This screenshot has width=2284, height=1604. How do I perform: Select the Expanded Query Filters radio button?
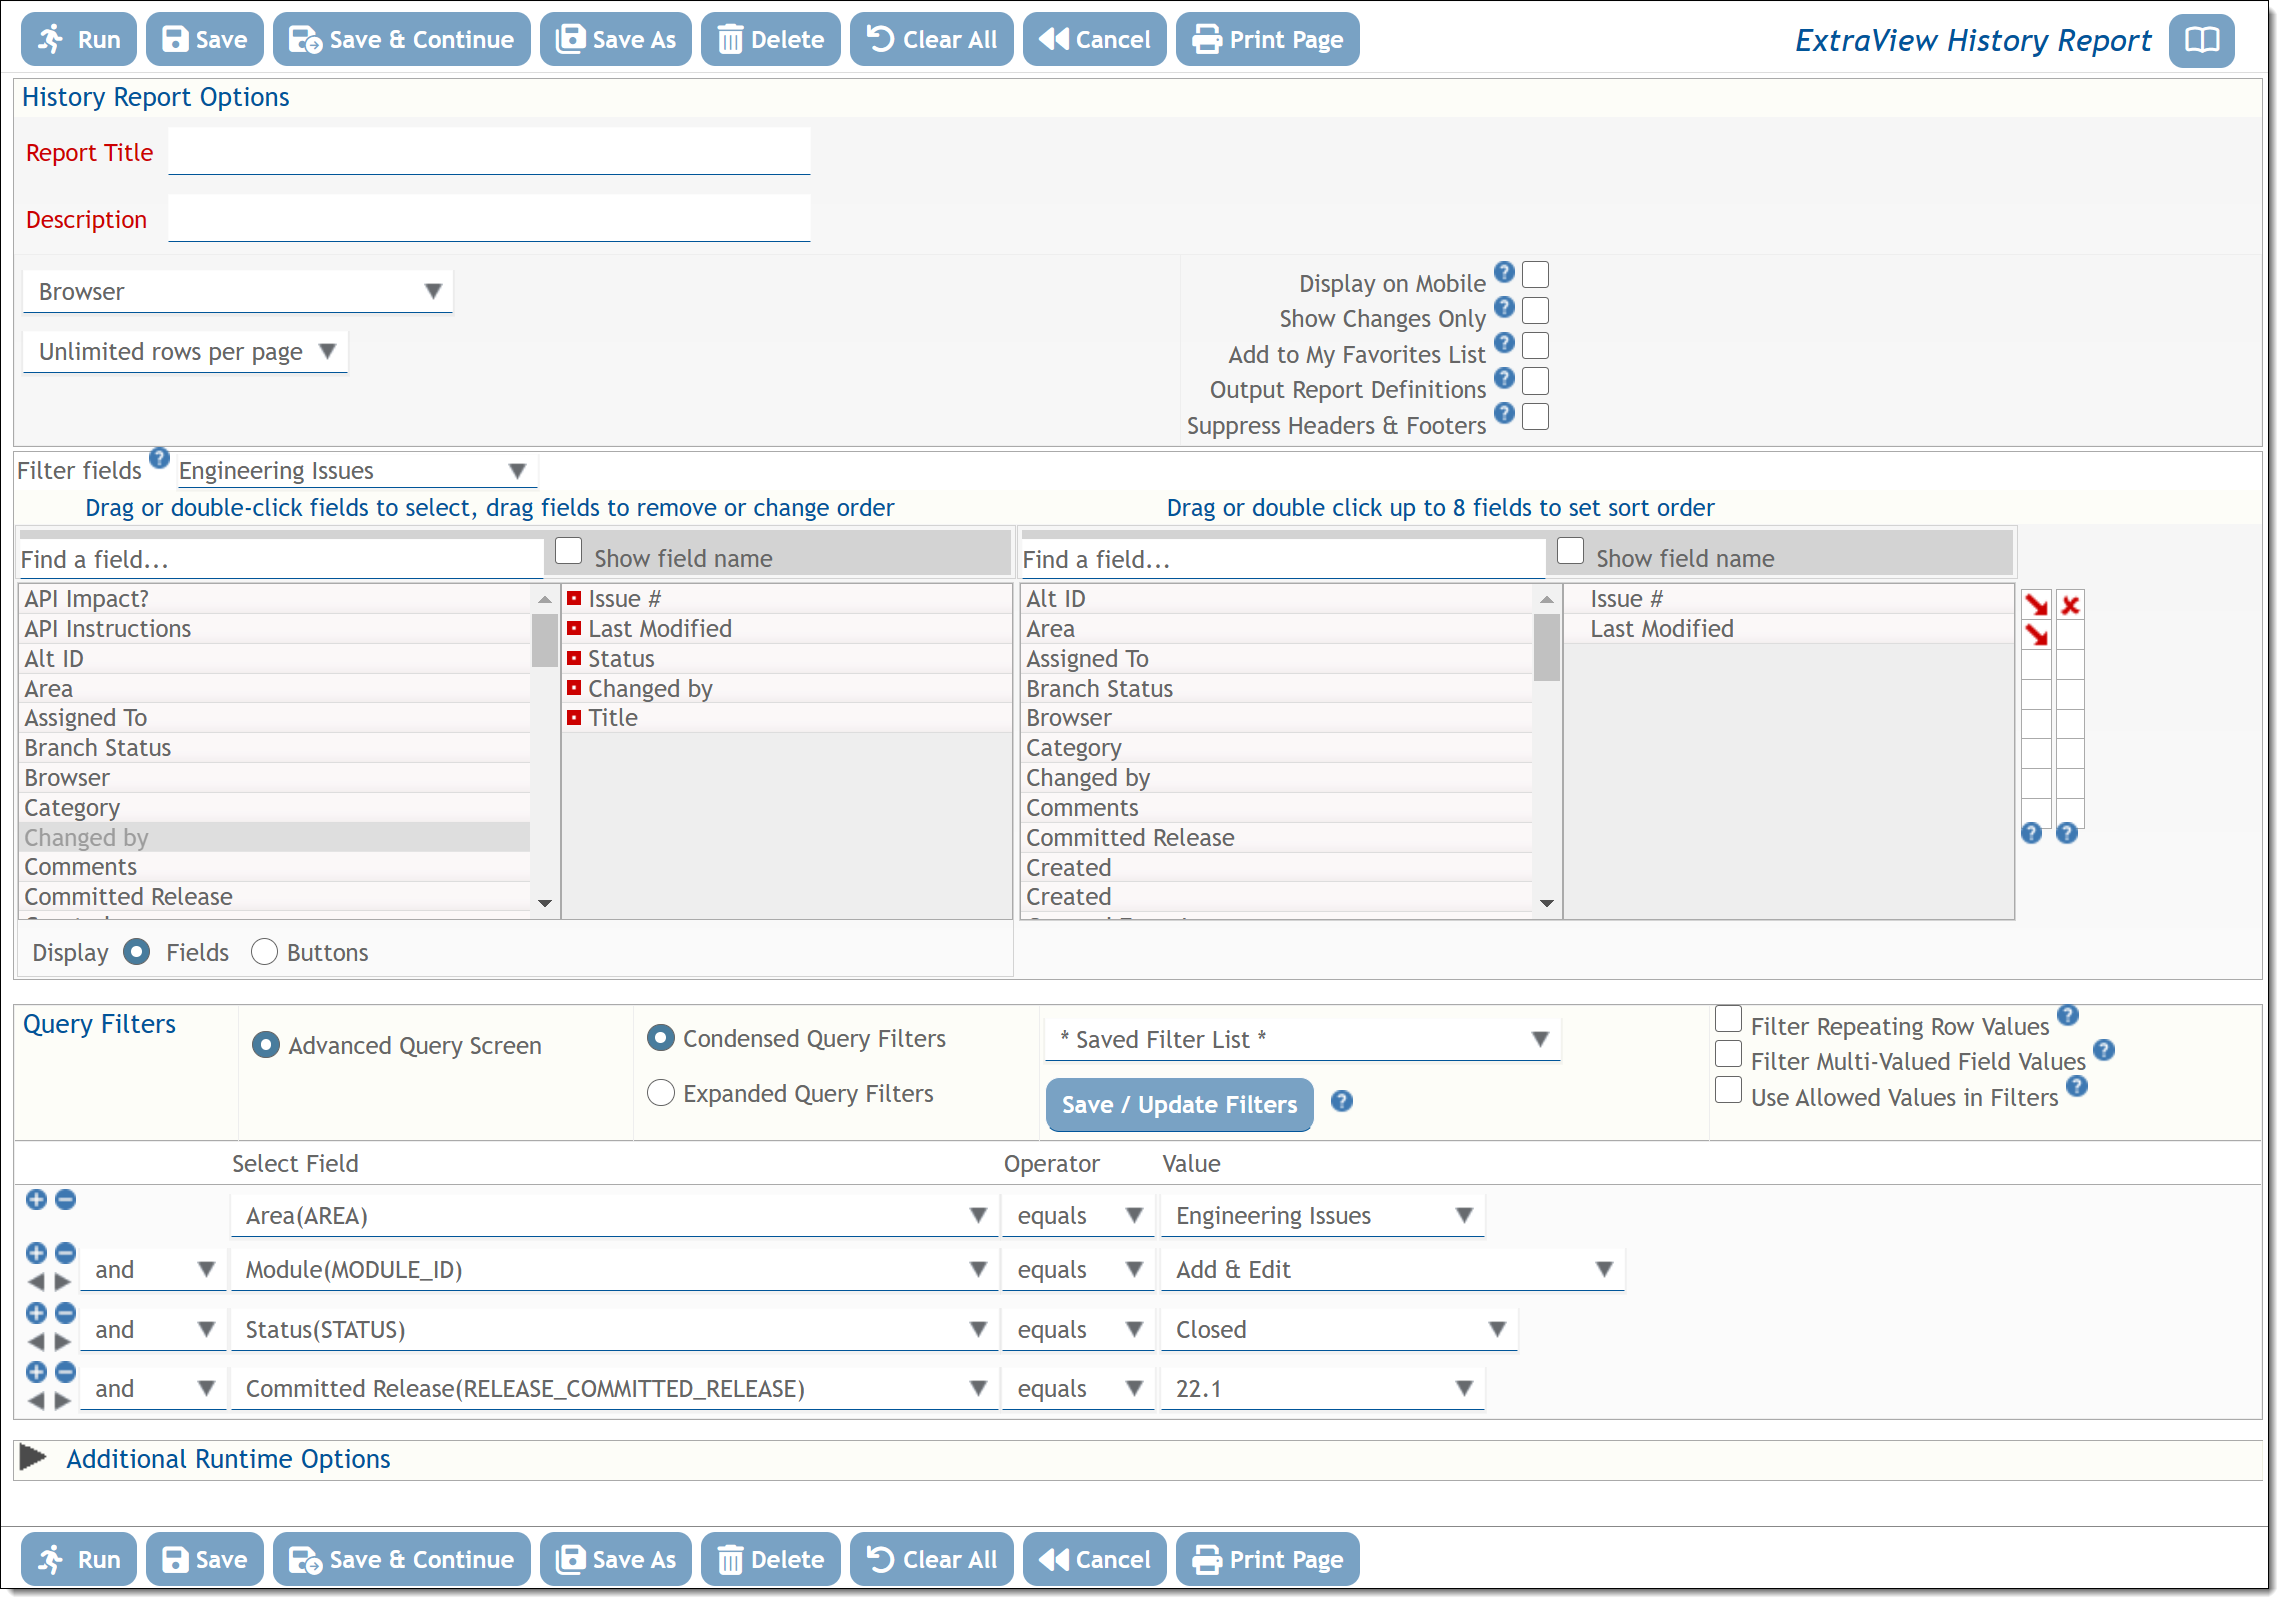[660, 1093]
